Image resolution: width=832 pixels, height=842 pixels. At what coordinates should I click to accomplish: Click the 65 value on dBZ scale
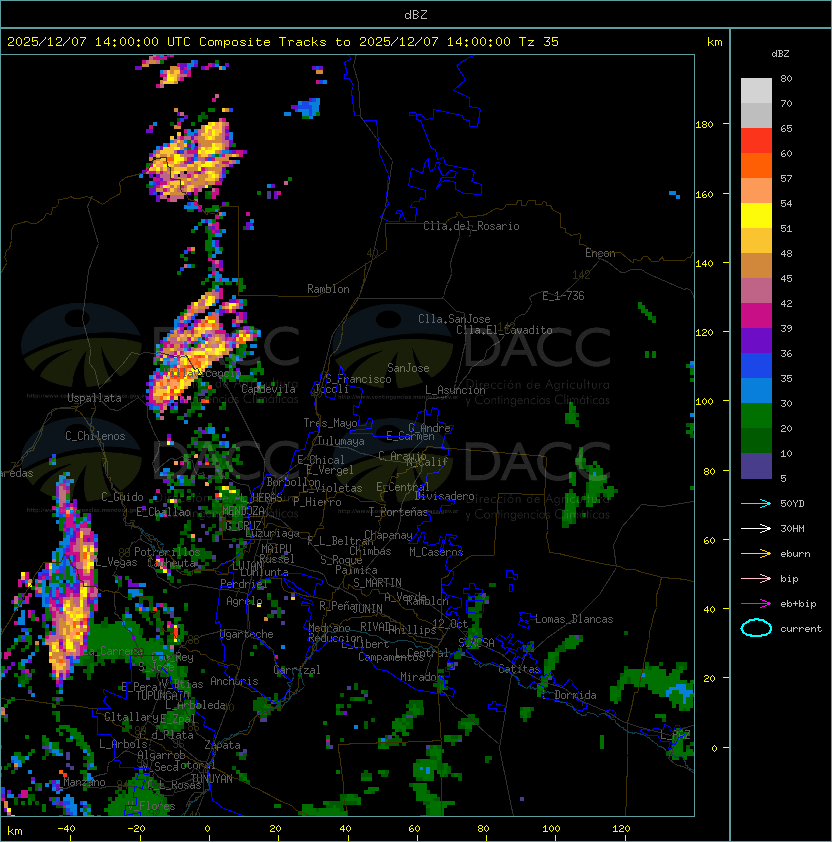pyautogui.click(x=786, y=129)
